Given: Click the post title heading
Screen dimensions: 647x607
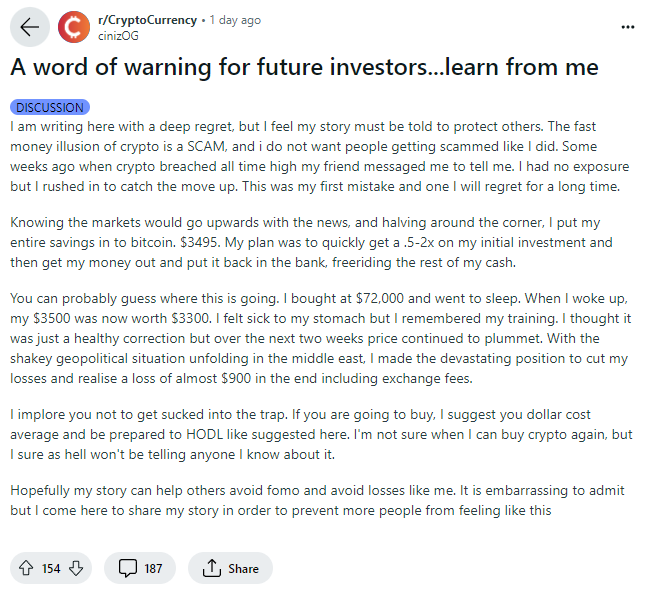Looking at the screenshot, I should pyautogui.click(x=304, y=67).
